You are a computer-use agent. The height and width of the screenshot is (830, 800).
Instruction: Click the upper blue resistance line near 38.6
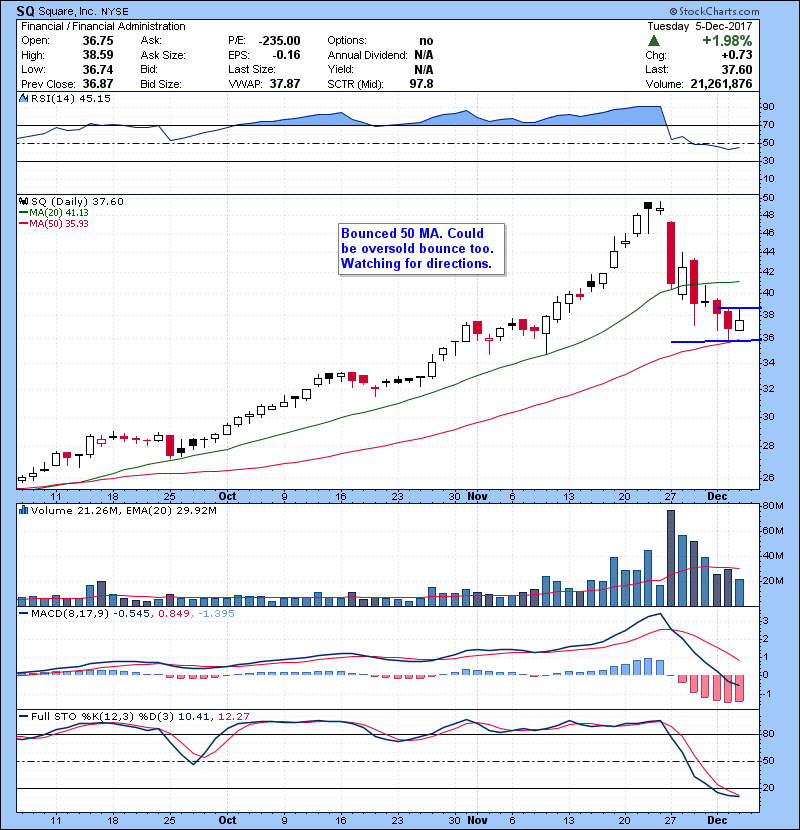[739, 308]
